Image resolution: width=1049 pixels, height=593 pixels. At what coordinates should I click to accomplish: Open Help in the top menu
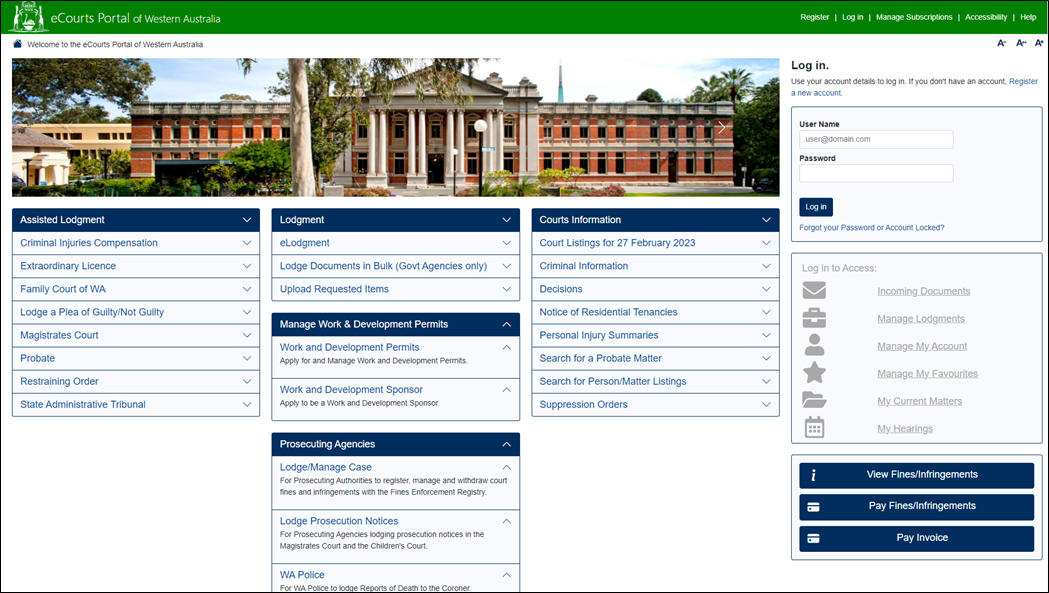(1028, 17)
